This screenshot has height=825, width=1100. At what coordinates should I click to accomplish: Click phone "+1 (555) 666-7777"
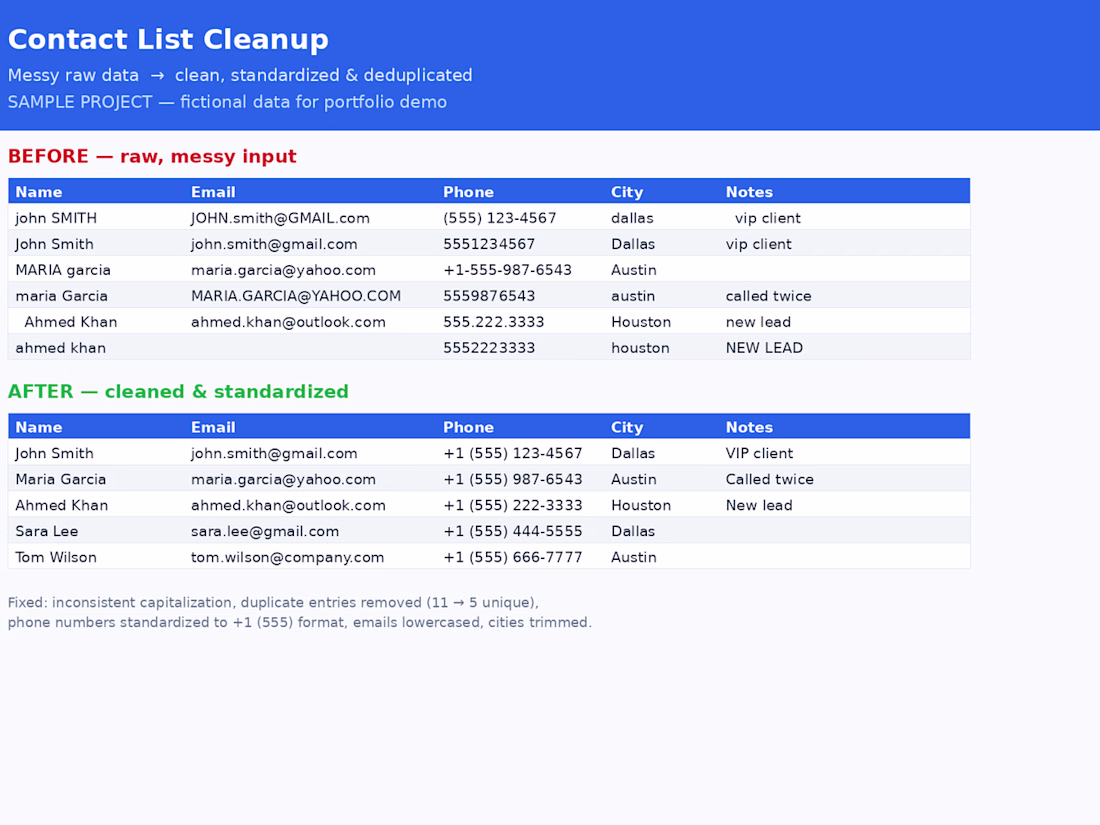pos(513,556)
